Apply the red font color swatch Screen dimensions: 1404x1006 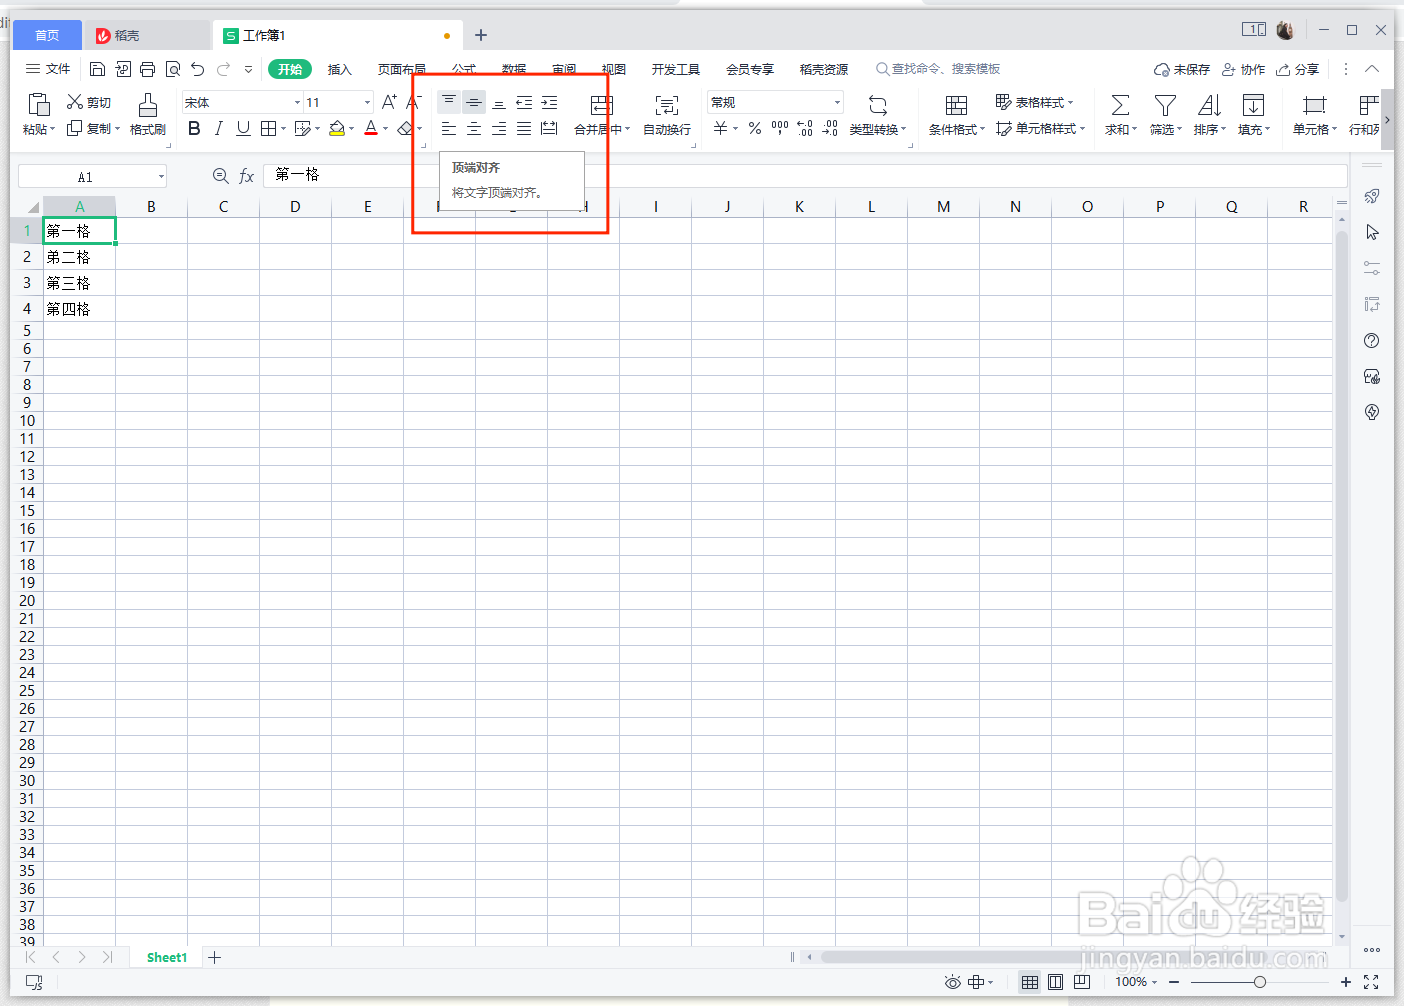click(371, 128)
